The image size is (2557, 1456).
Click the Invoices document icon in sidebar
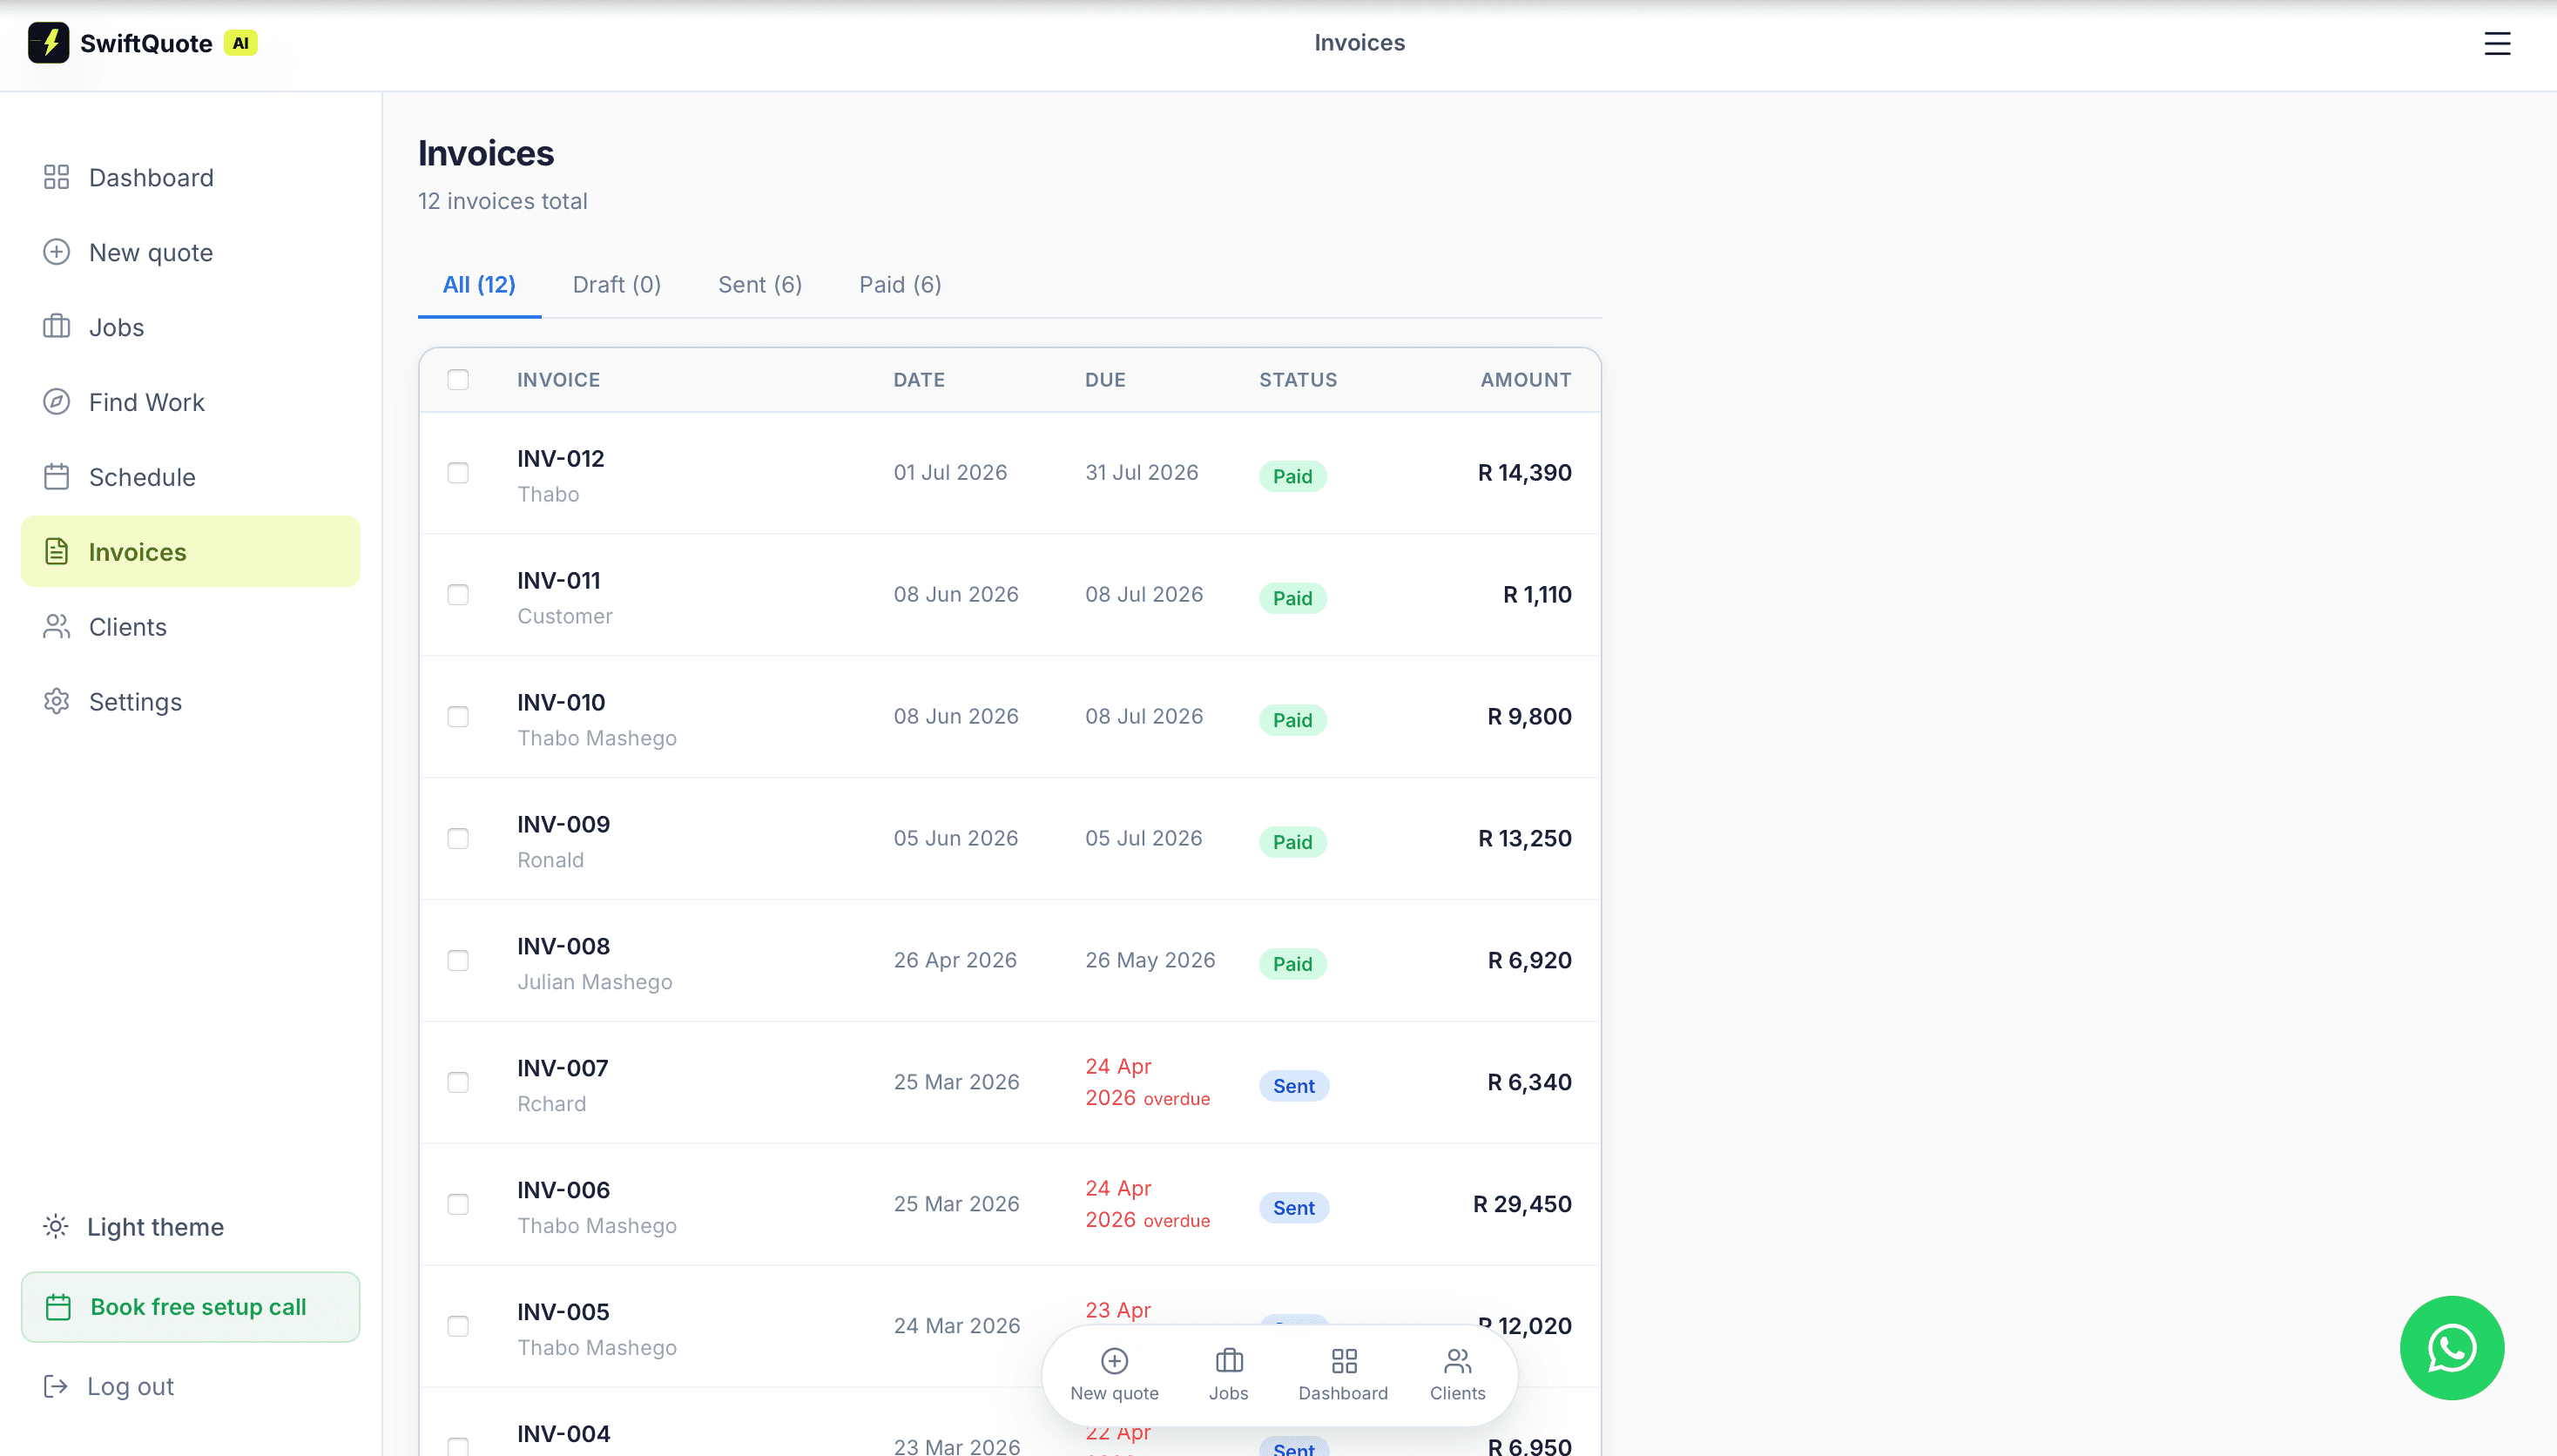(x=57, y=552)
